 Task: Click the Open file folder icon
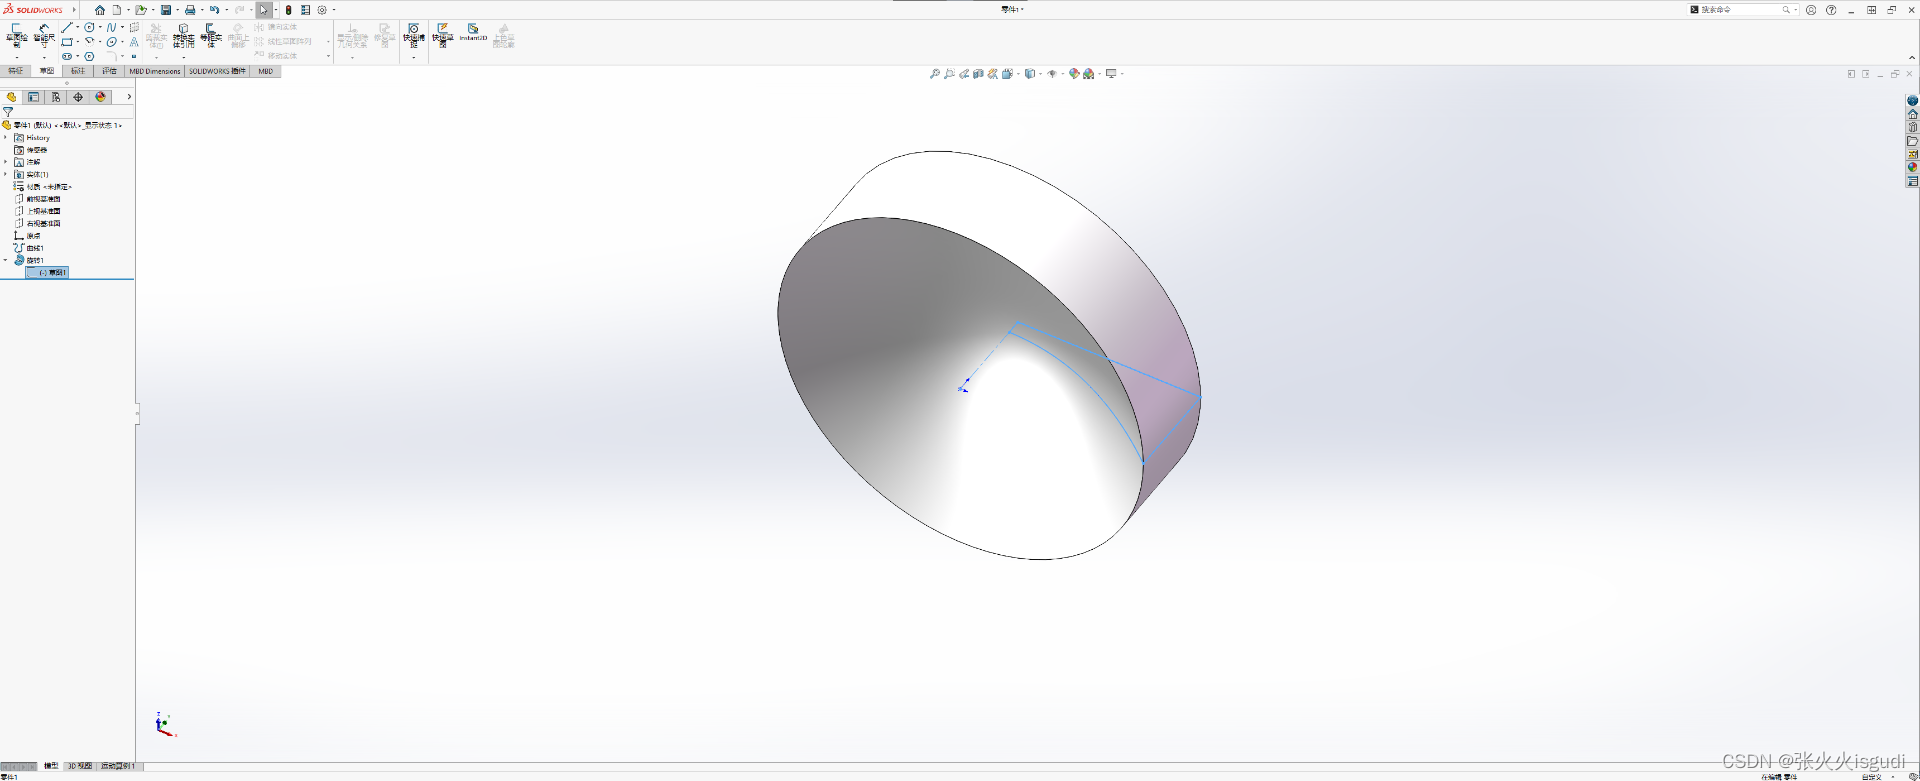coord(141,10)
